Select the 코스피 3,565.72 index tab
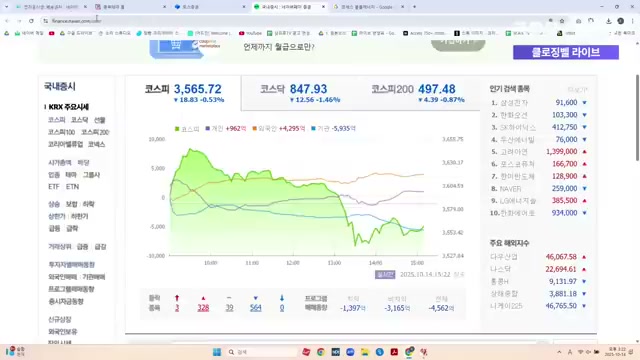Viewport: 640px width, 360px height. (x=184, y=93)
